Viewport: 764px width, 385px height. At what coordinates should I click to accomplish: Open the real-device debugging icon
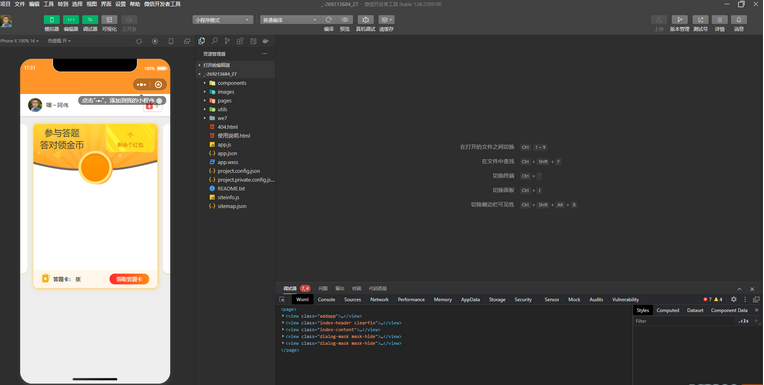365,19
